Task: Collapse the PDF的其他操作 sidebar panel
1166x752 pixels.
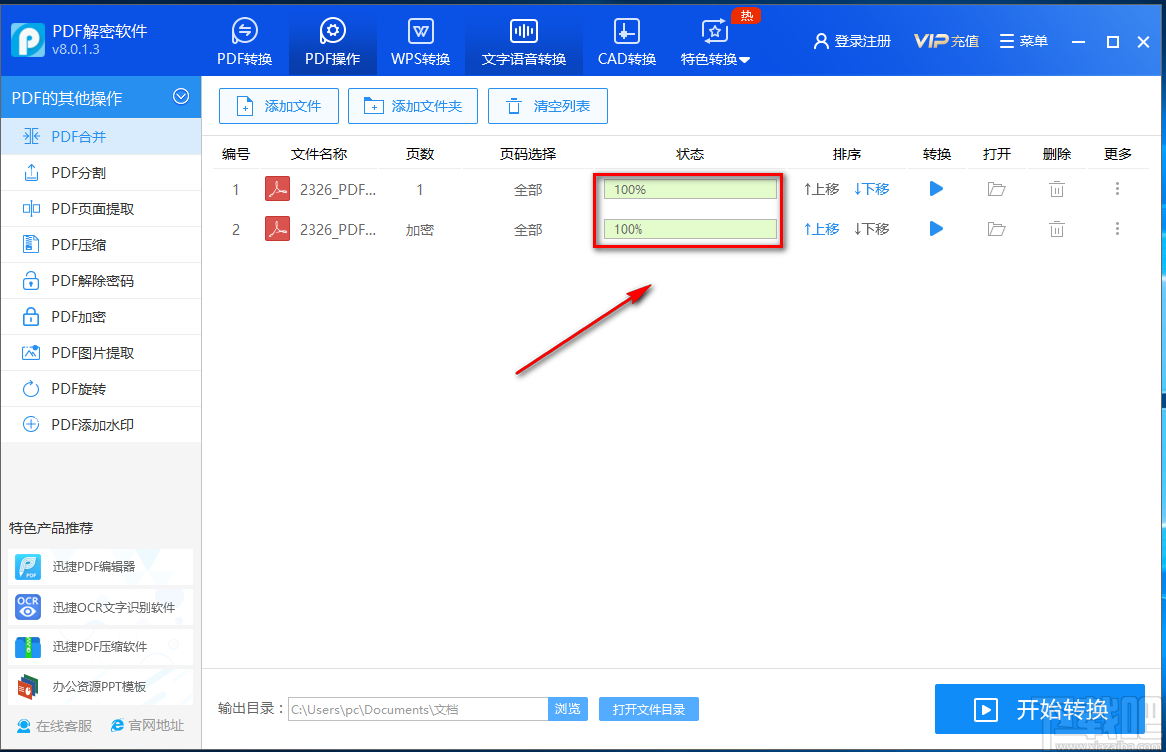Action: [x=181, y=97]
